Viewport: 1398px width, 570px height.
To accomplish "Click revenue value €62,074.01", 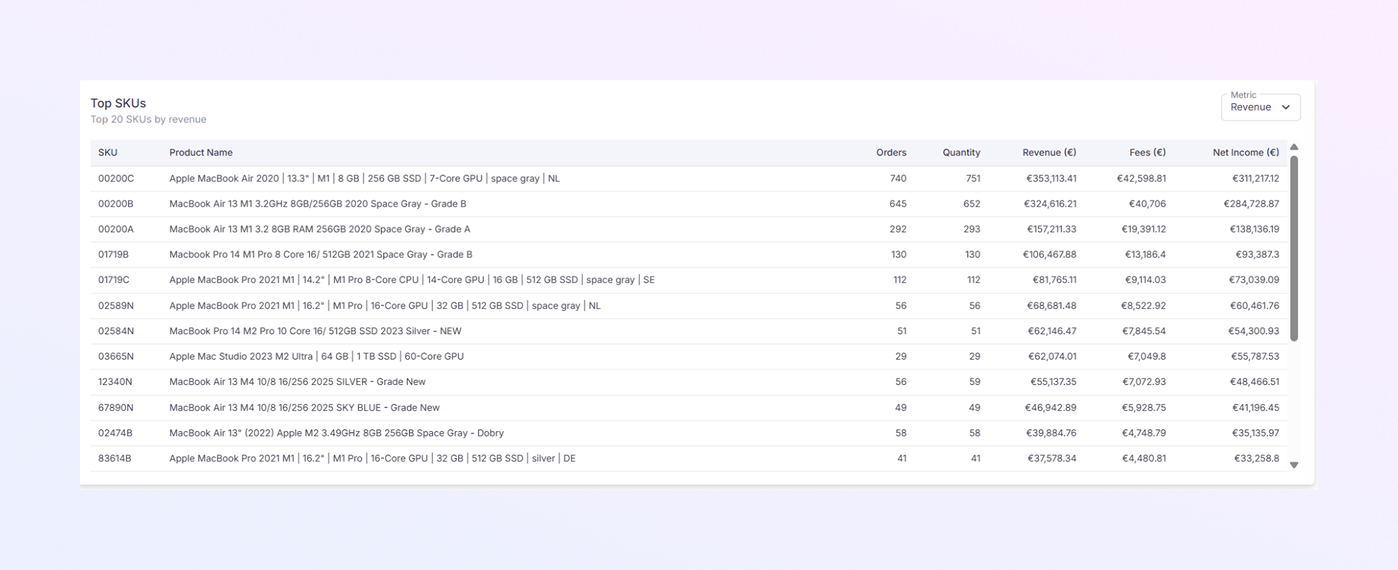I will tap(1052, 357).
